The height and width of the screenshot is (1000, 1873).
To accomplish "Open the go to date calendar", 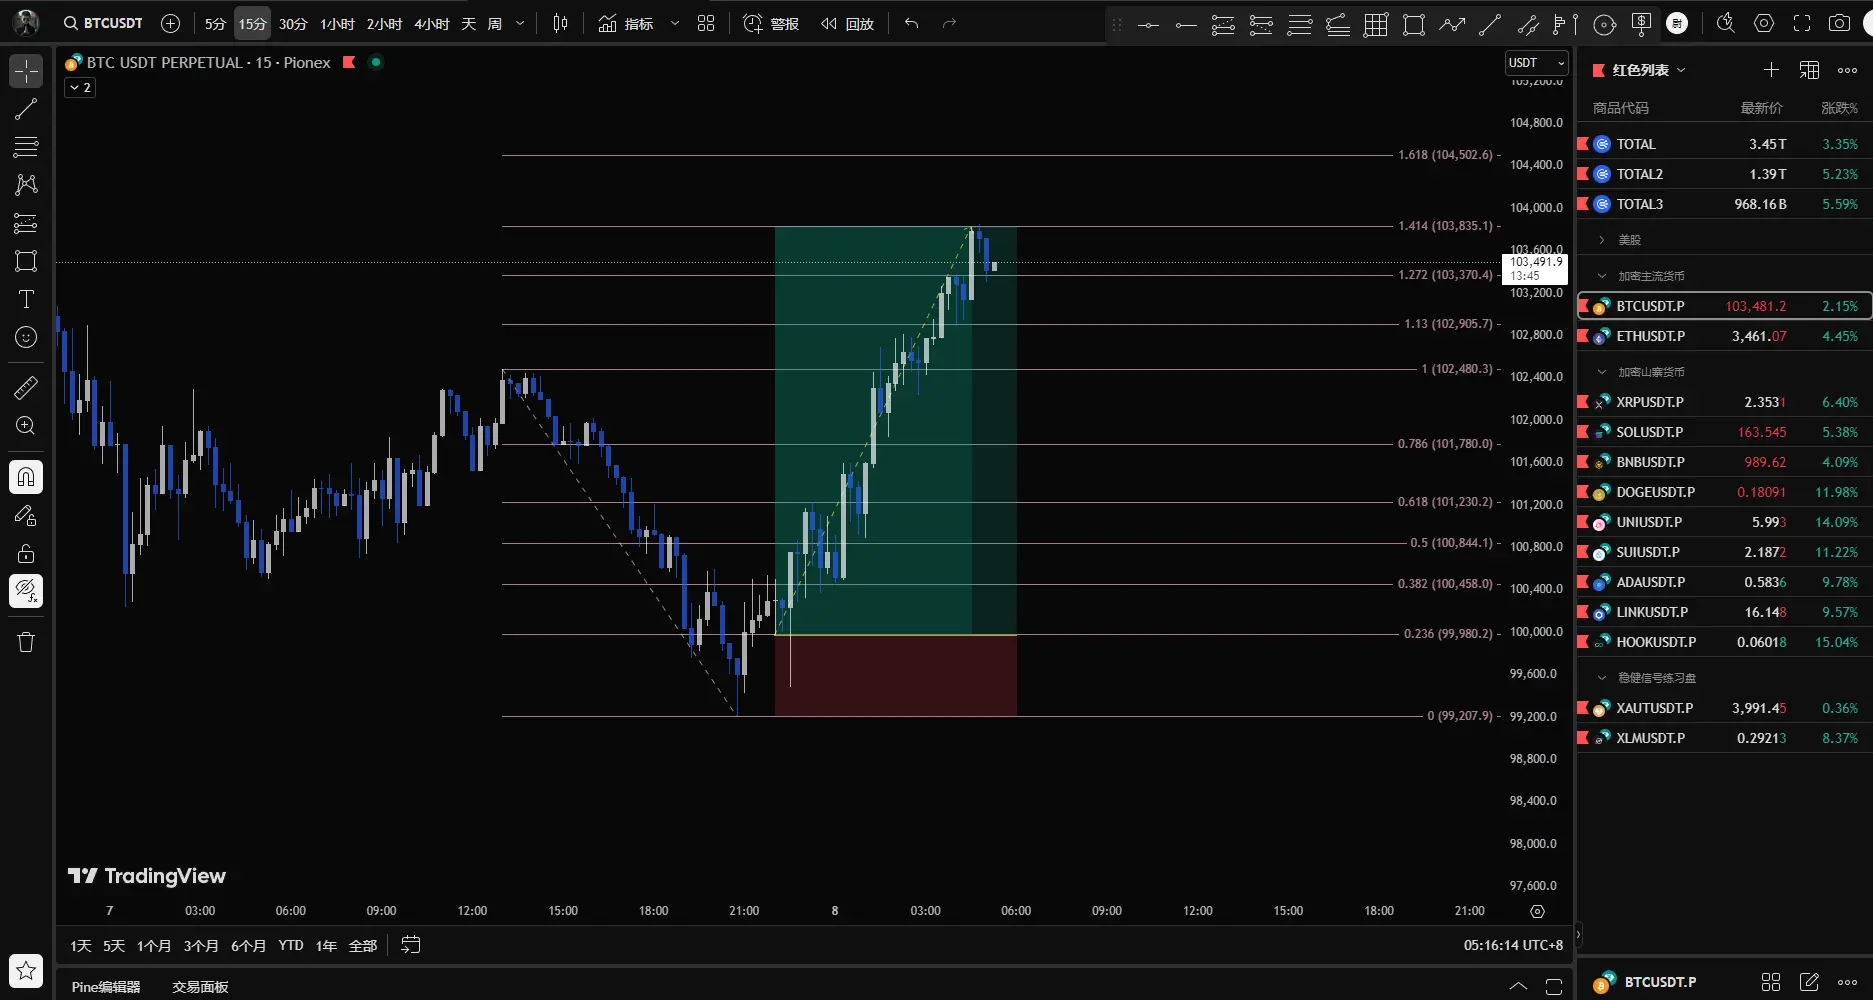I will pos(411,945).
